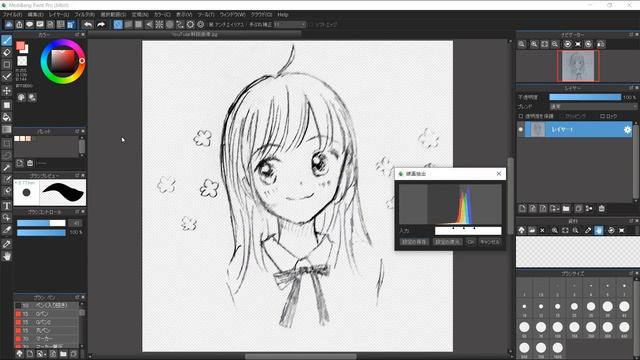The image size is (640, 360).
Task: Click the Undo arrow in the top toolbar
Action: click(x=87, y=24)
